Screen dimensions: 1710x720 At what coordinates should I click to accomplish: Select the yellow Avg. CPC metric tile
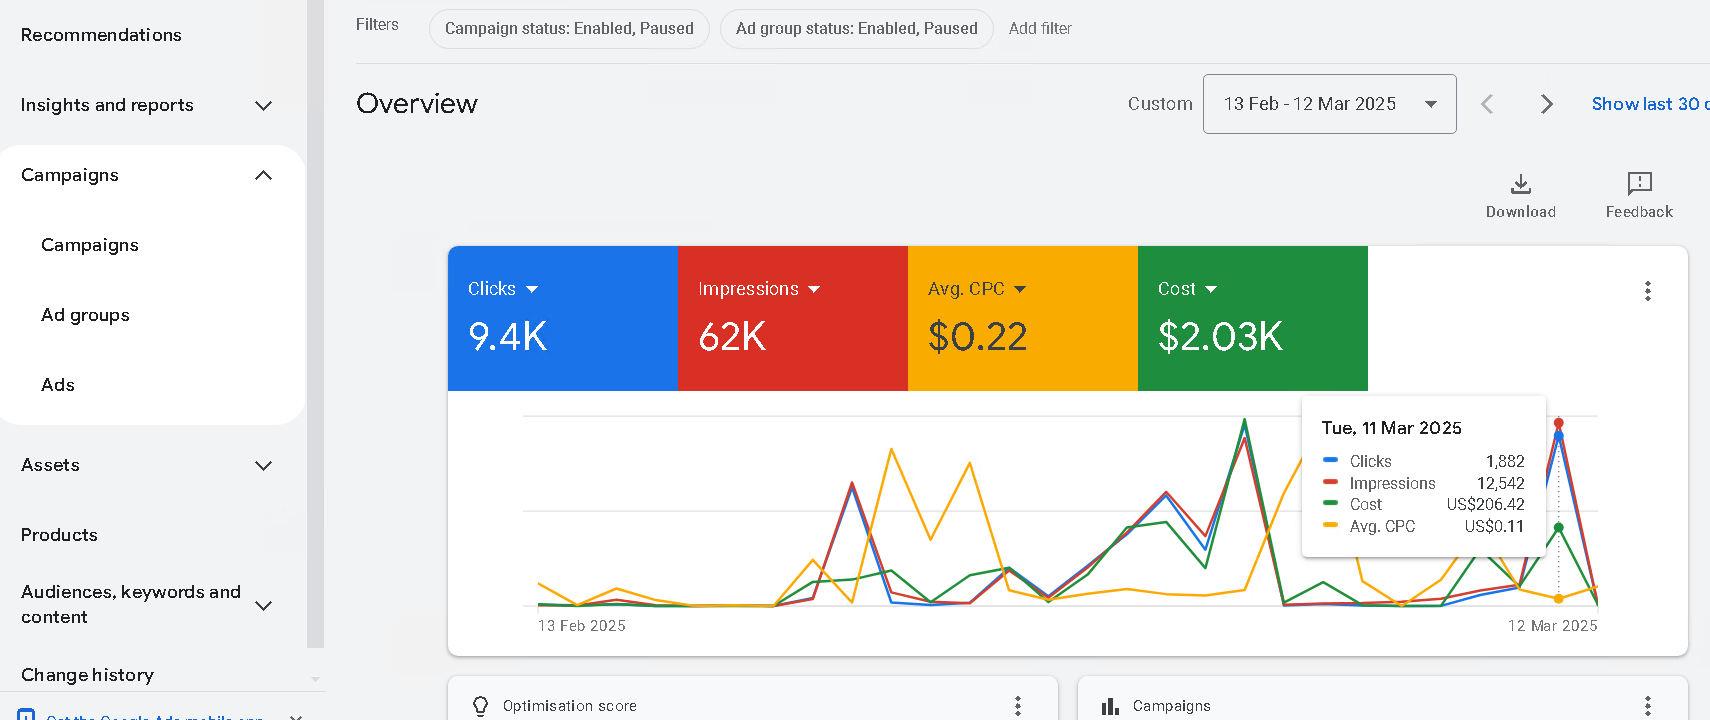point(1023,318)
